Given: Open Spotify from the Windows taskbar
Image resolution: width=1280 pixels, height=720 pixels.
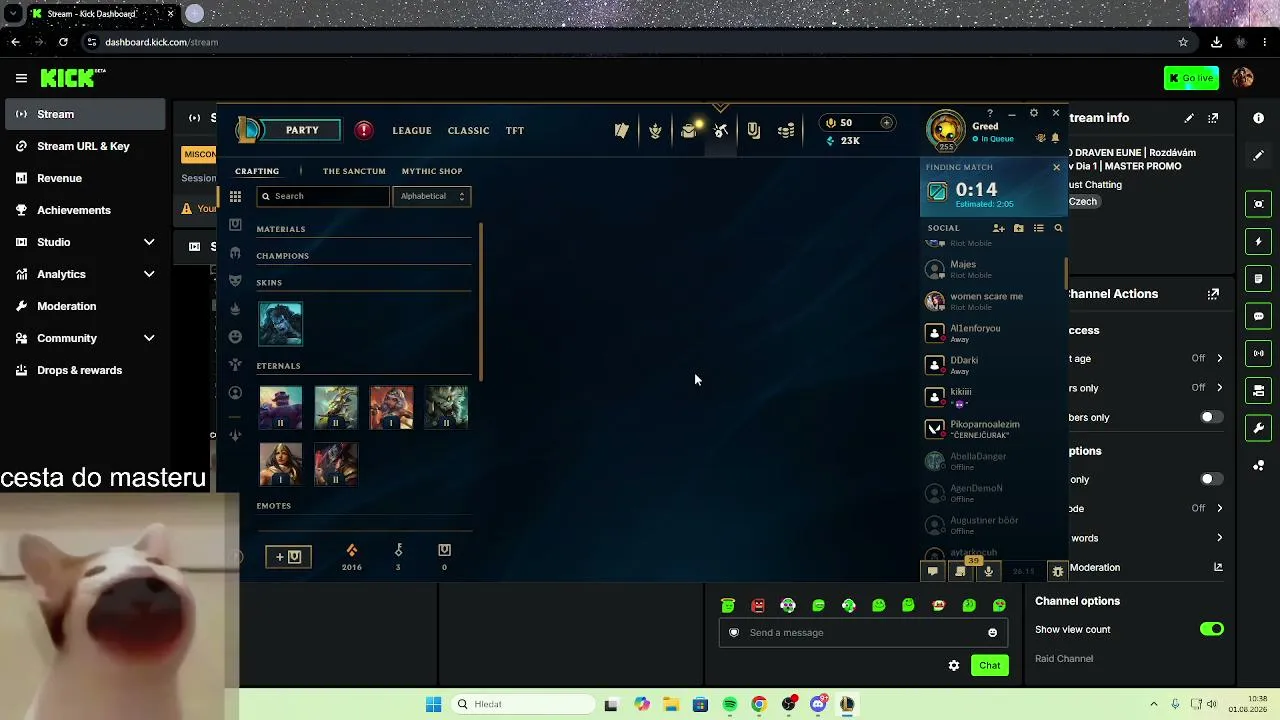Looking at the screenshot, I should [x=730, y=705].
